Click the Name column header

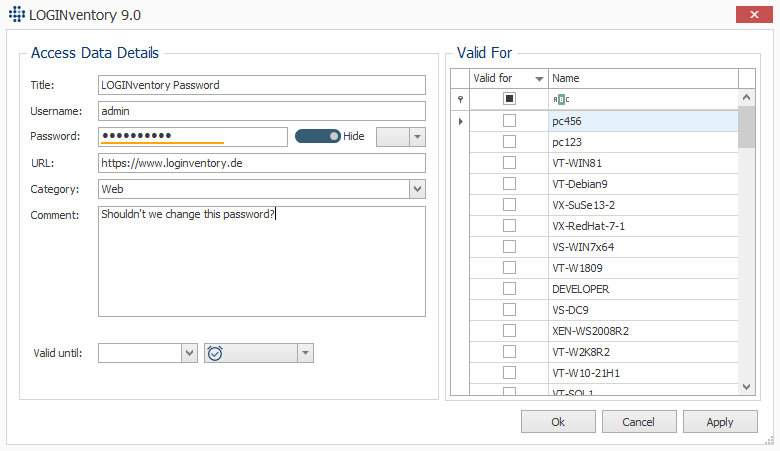pos(643,79)
